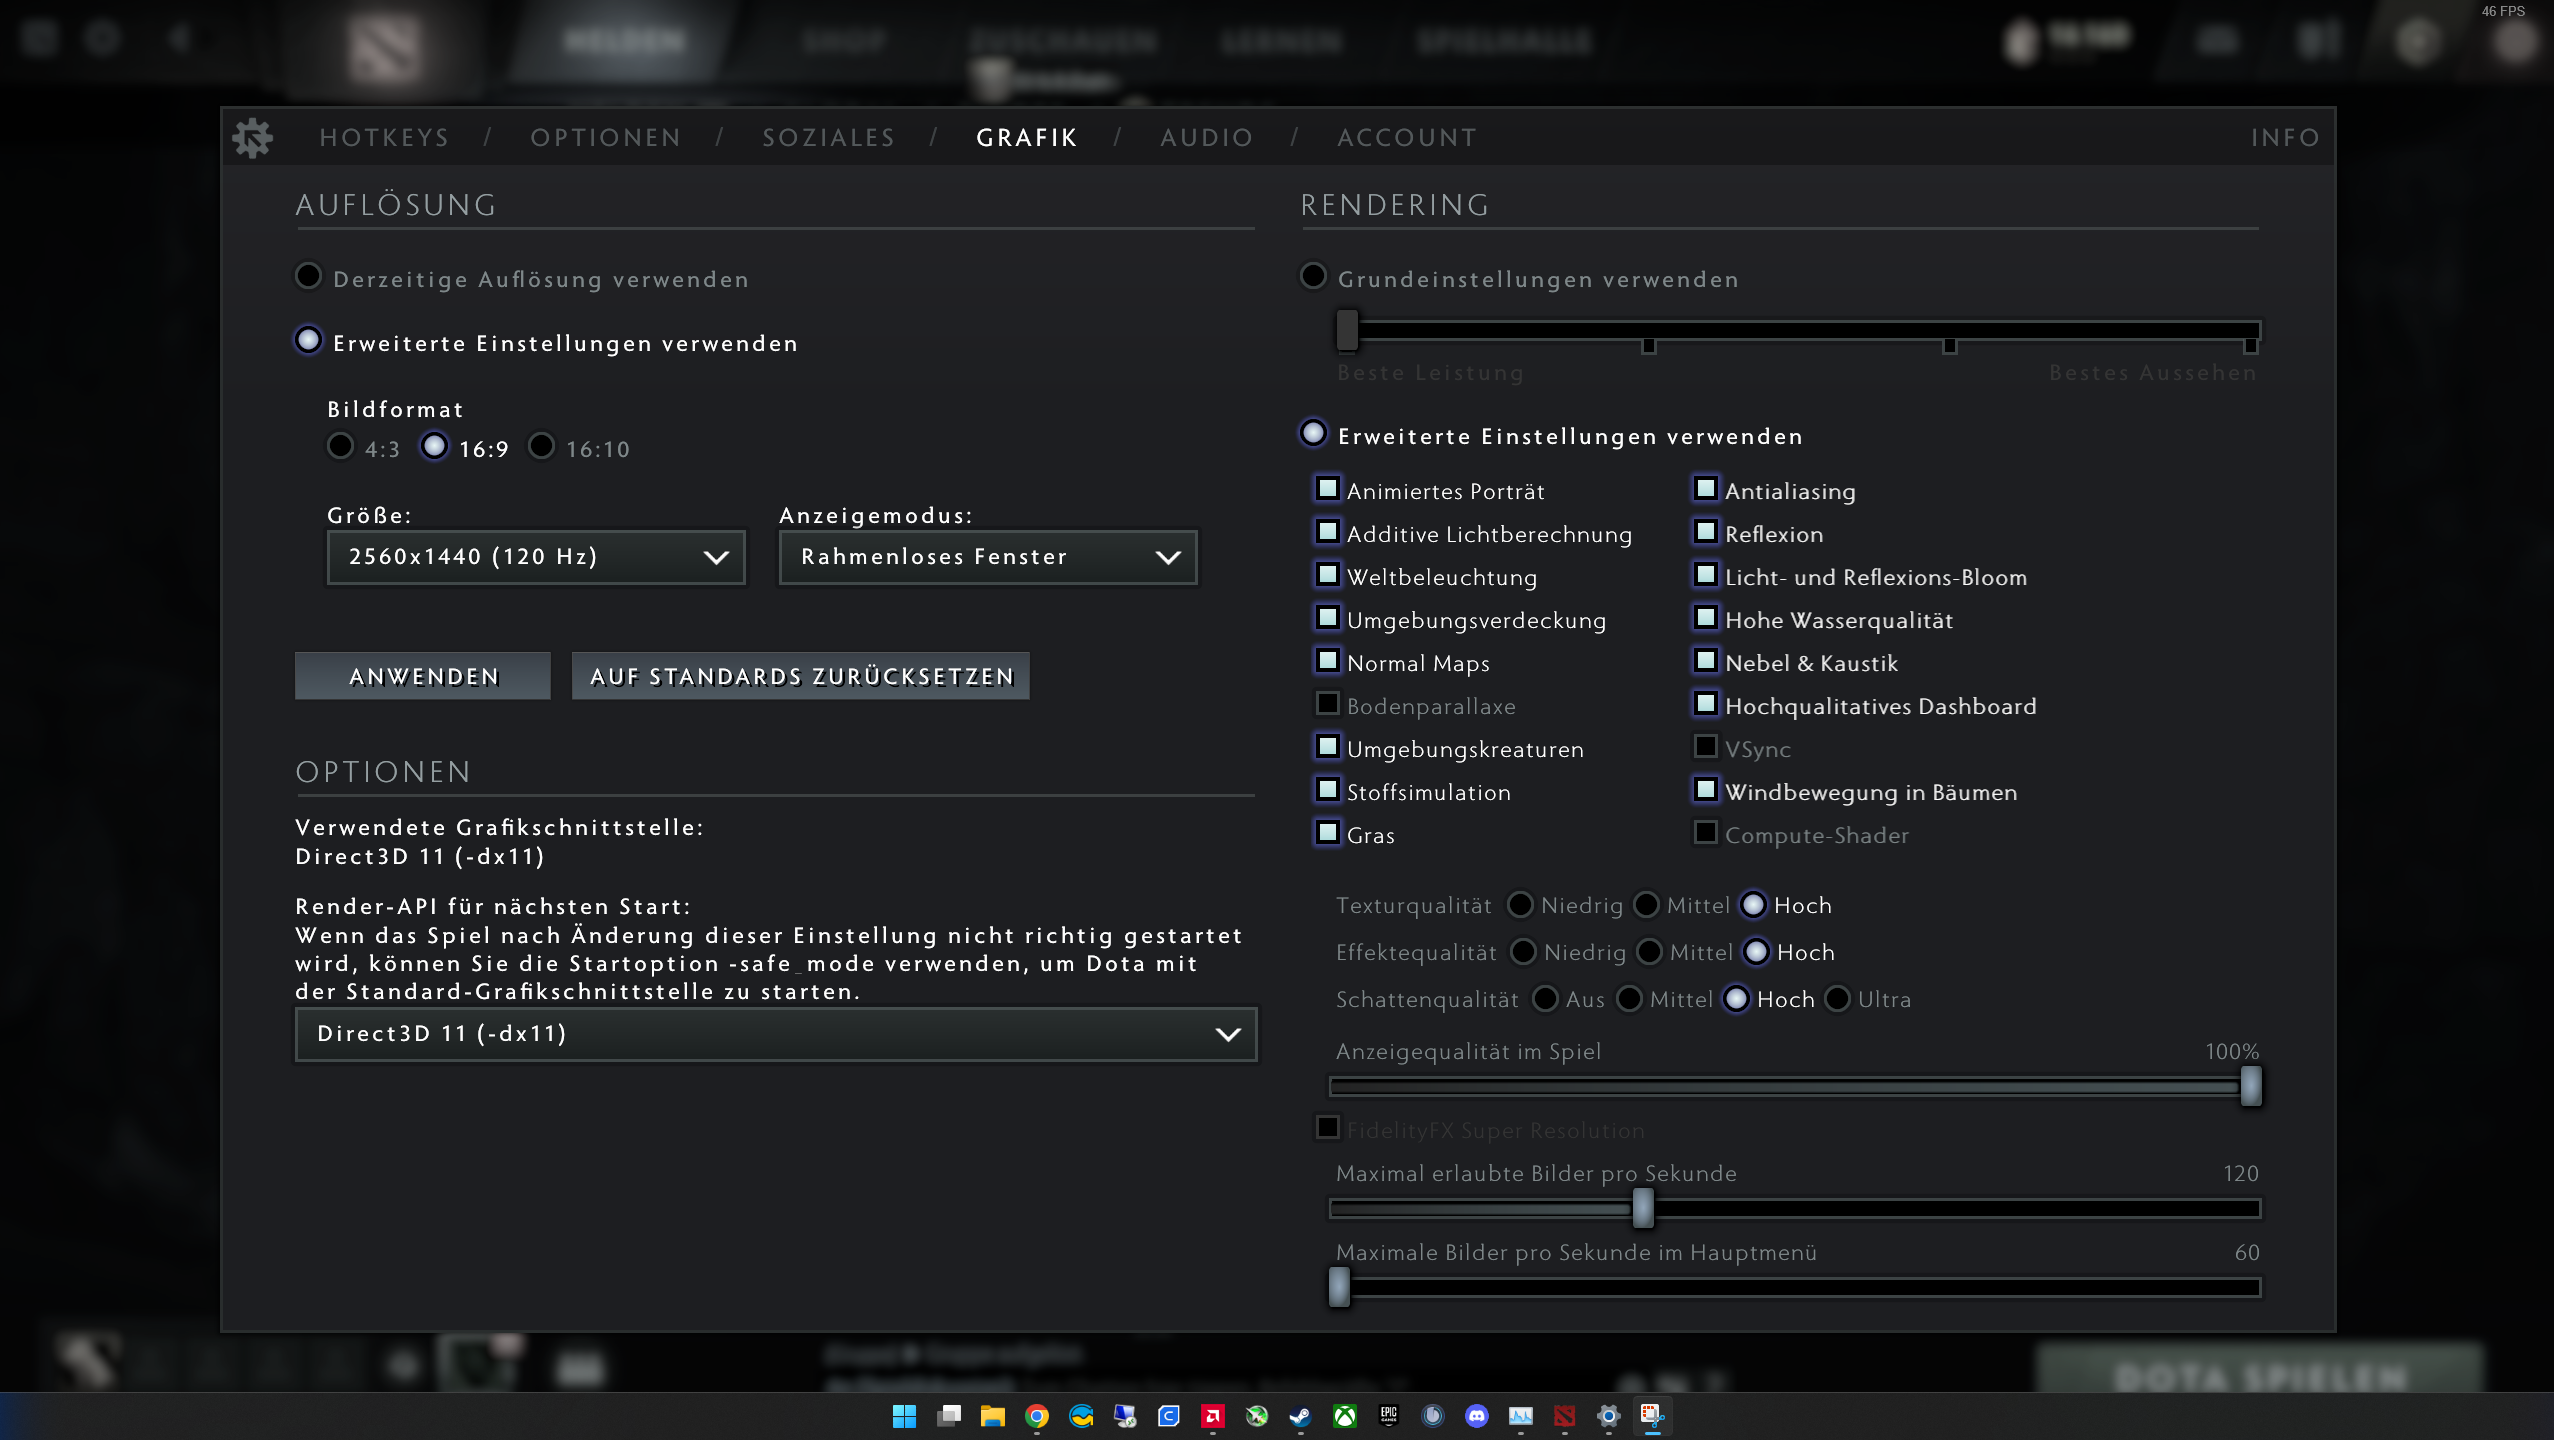
Task: Enable the VSync checkbox
Action: 1705,747
